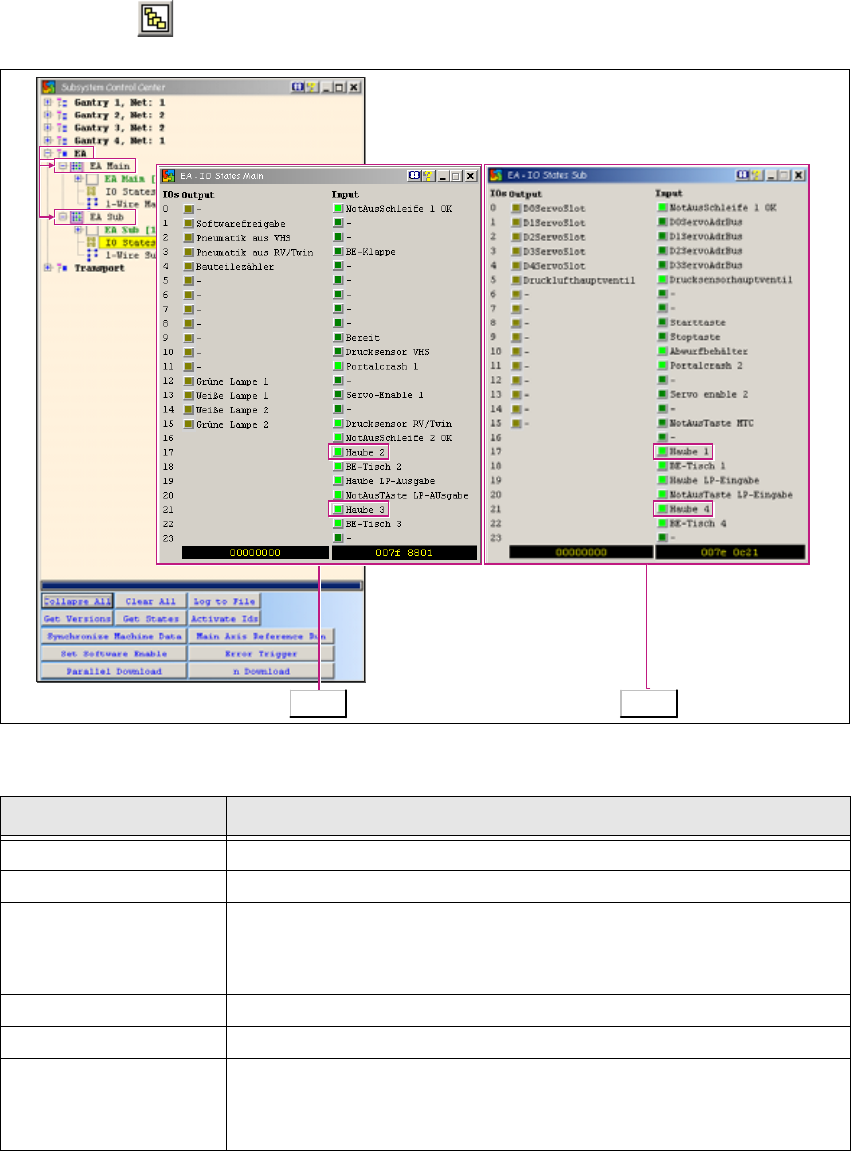Toggle the D0ServoSlot output in Sub window
This screenshot has height=1151, width=851.
[x=516, y=208]
